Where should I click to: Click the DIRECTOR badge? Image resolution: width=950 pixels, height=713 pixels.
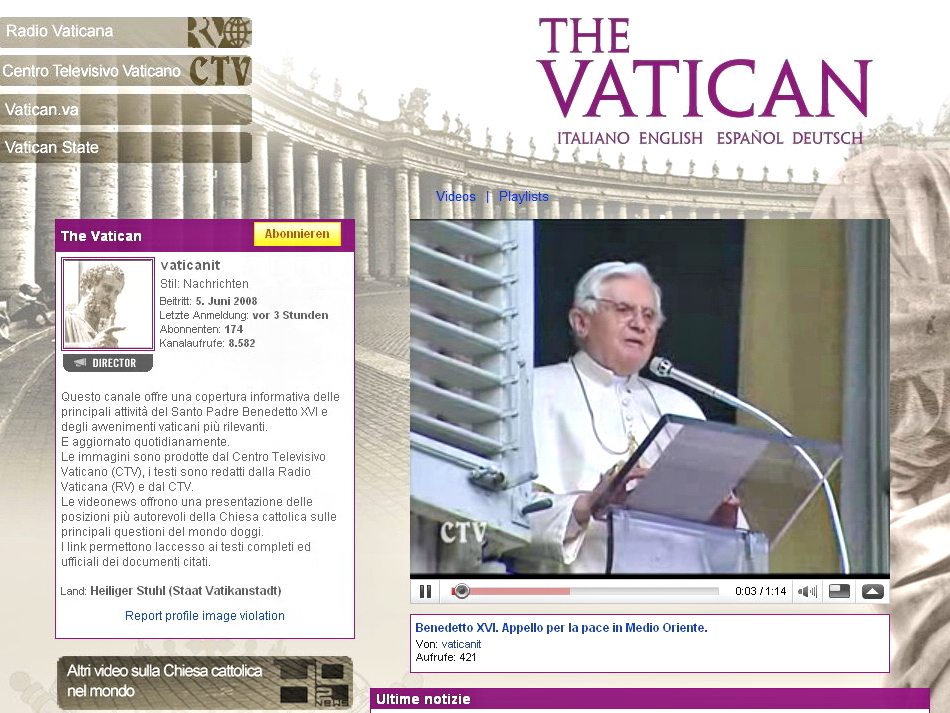[x=108, y=363]
